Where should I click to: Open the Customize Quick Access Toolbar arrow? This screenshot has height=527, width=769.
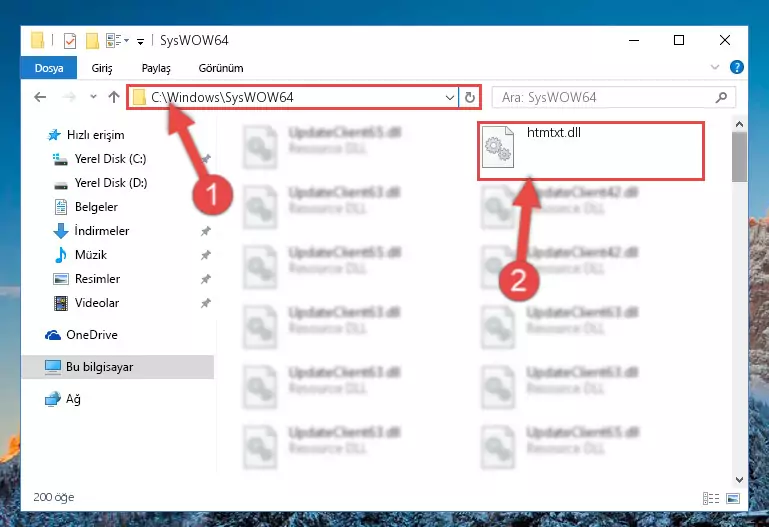pos(140,42)
